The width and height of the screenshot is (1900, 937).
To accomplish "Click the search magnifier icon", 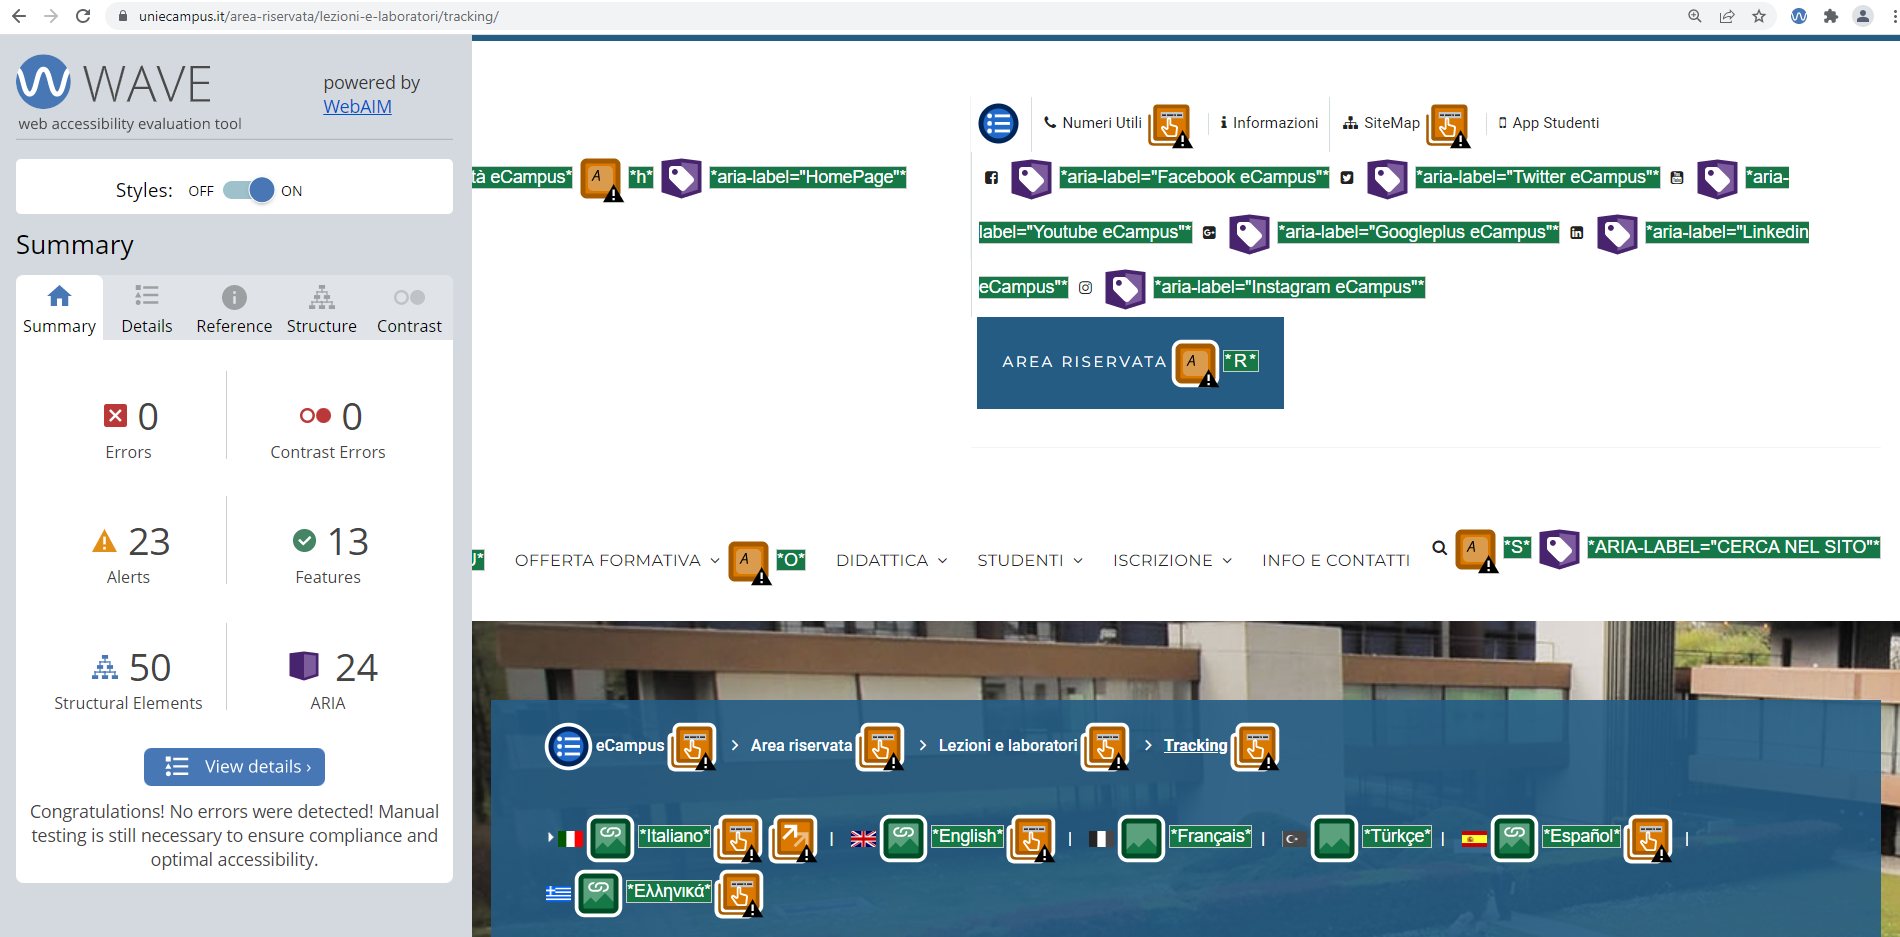I will [1439, 548].
